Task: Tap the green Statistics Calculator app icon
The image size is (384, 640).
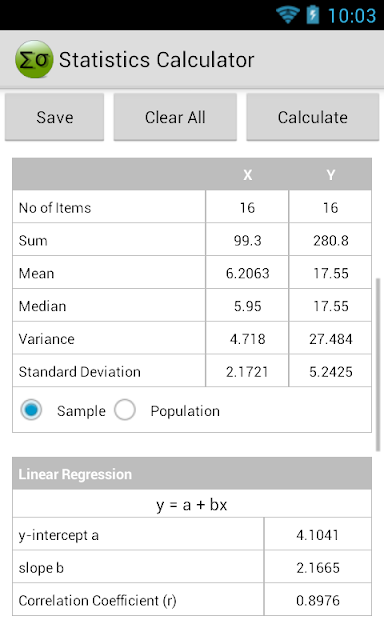Action: [x=34, y=60]
